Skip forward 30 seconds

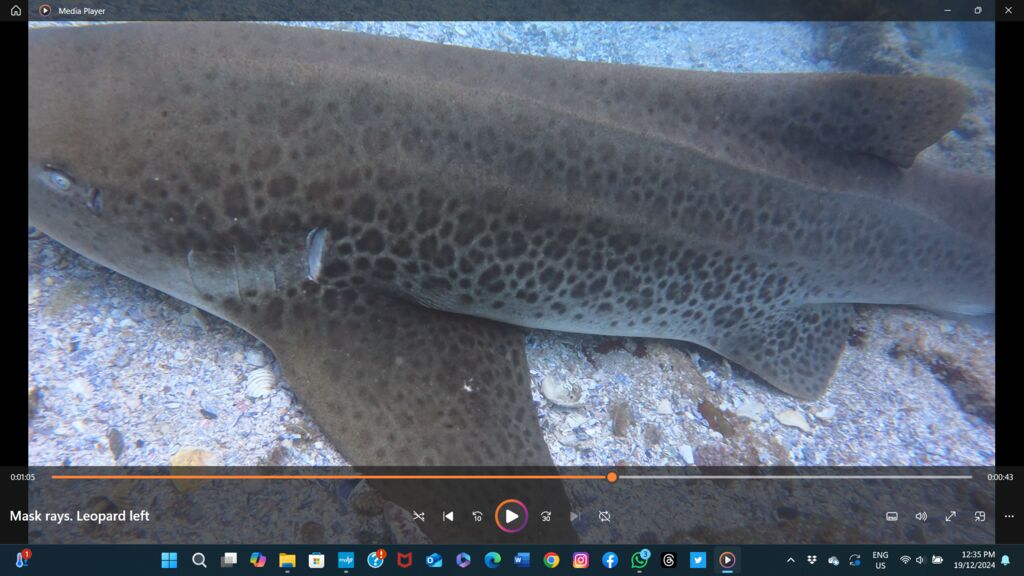[545, 517]
